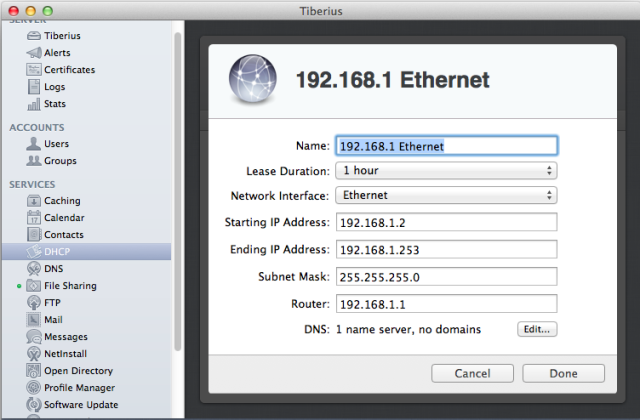The width and height of the screenshot is (640, 420).
Task: Select Mail label in the sidebar
Action: (53, 320)
